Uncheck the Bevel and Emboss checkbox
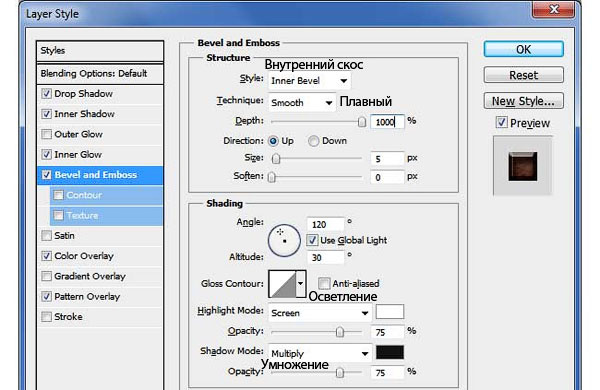600x390 pixels. [46, 175]
